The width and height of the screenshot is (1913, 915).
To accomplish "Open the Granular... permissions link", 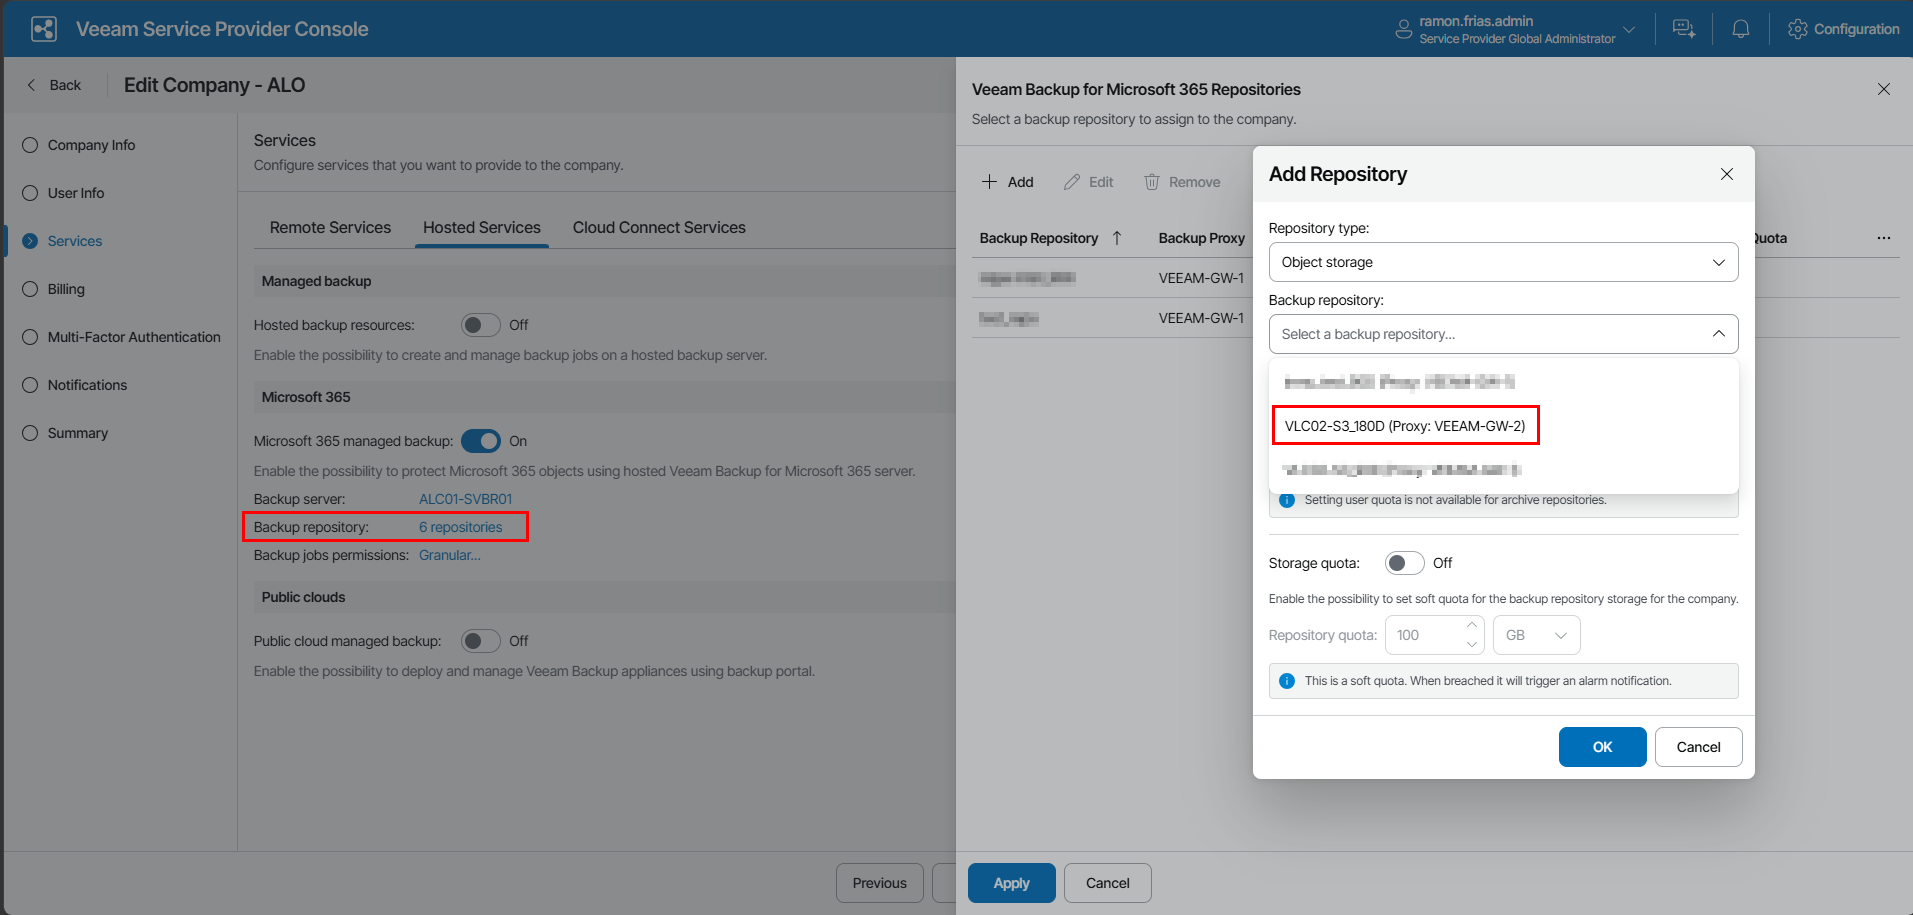I will pyautogui.click(x=450, y=555).
